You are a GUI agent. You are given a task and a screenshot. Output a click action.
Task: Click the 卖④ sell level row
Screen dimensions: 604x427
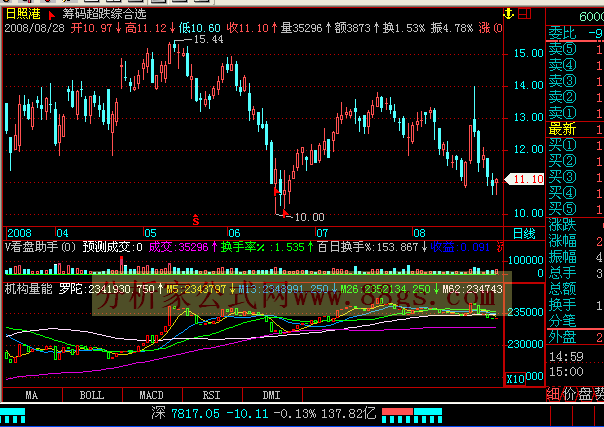coord(576,65)
